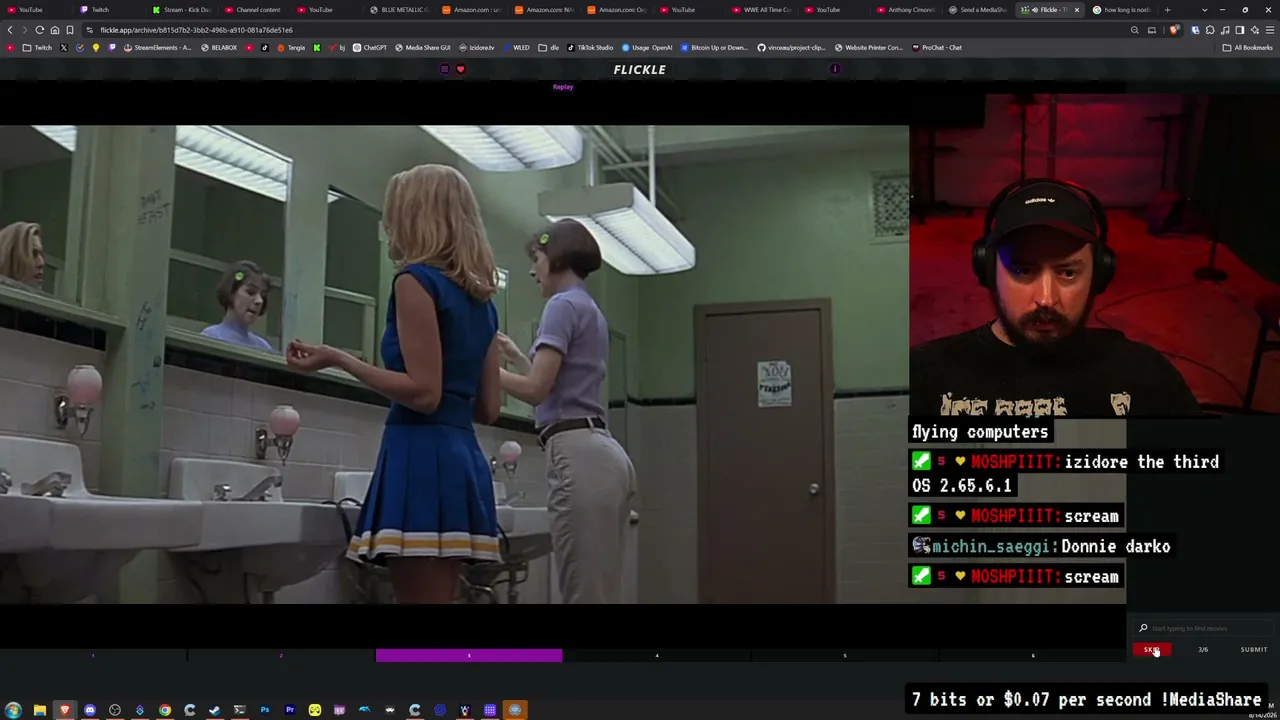This screenshot has width=1280, height=720.
Task: Click the address bar URL
Action: [196, 30]
